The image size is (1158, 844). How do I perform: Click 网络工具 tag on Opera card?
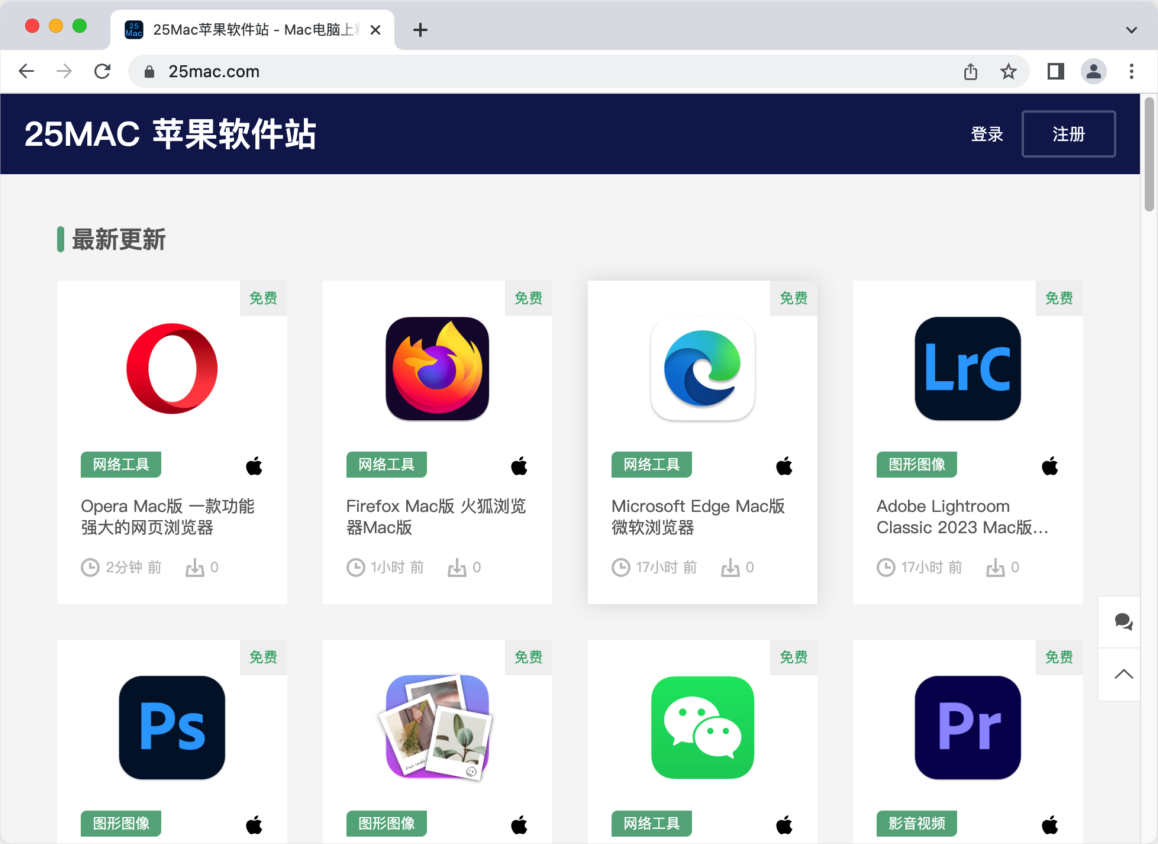click(121, 464)
